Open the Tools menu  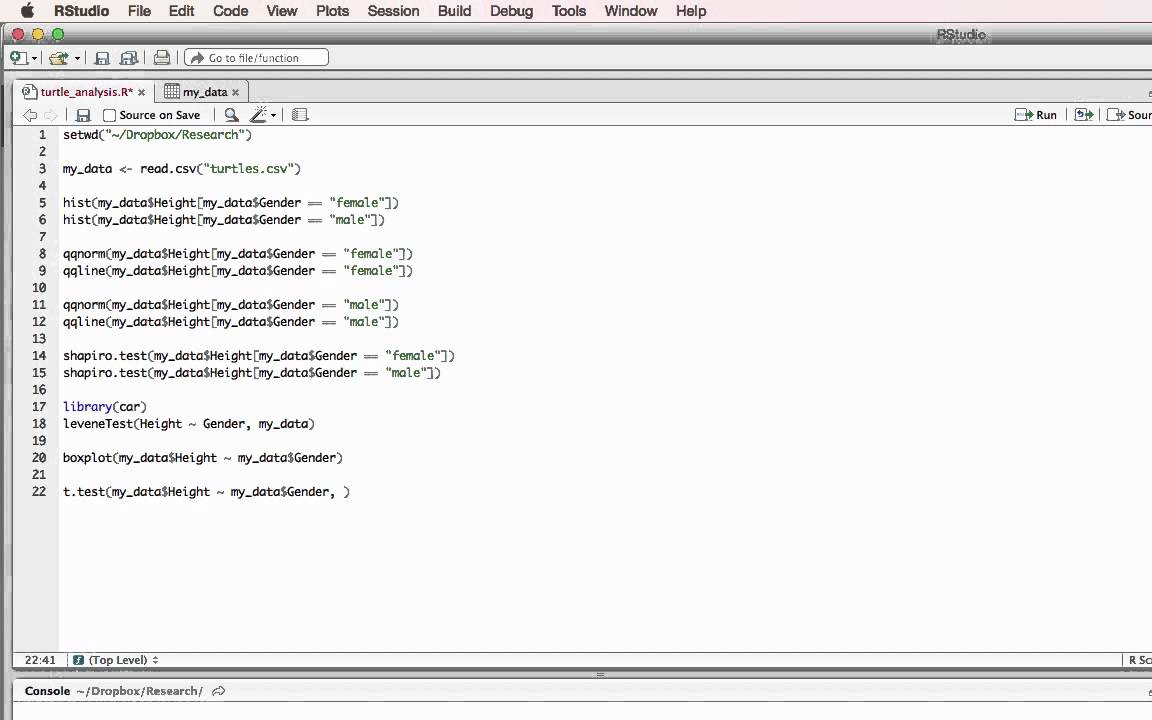click(569, 11)
